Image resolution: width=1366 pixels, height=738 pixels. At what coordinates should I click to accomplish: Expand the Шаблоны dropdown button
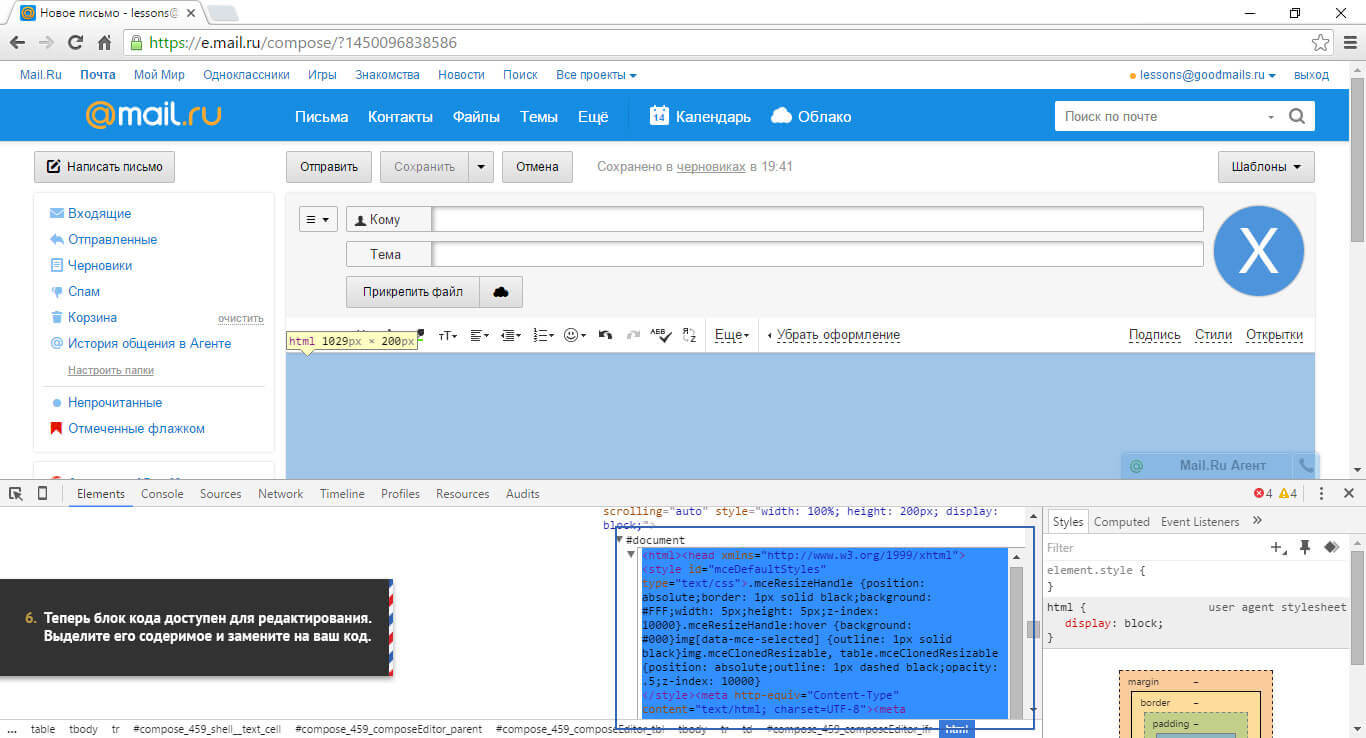[1265, 167]
